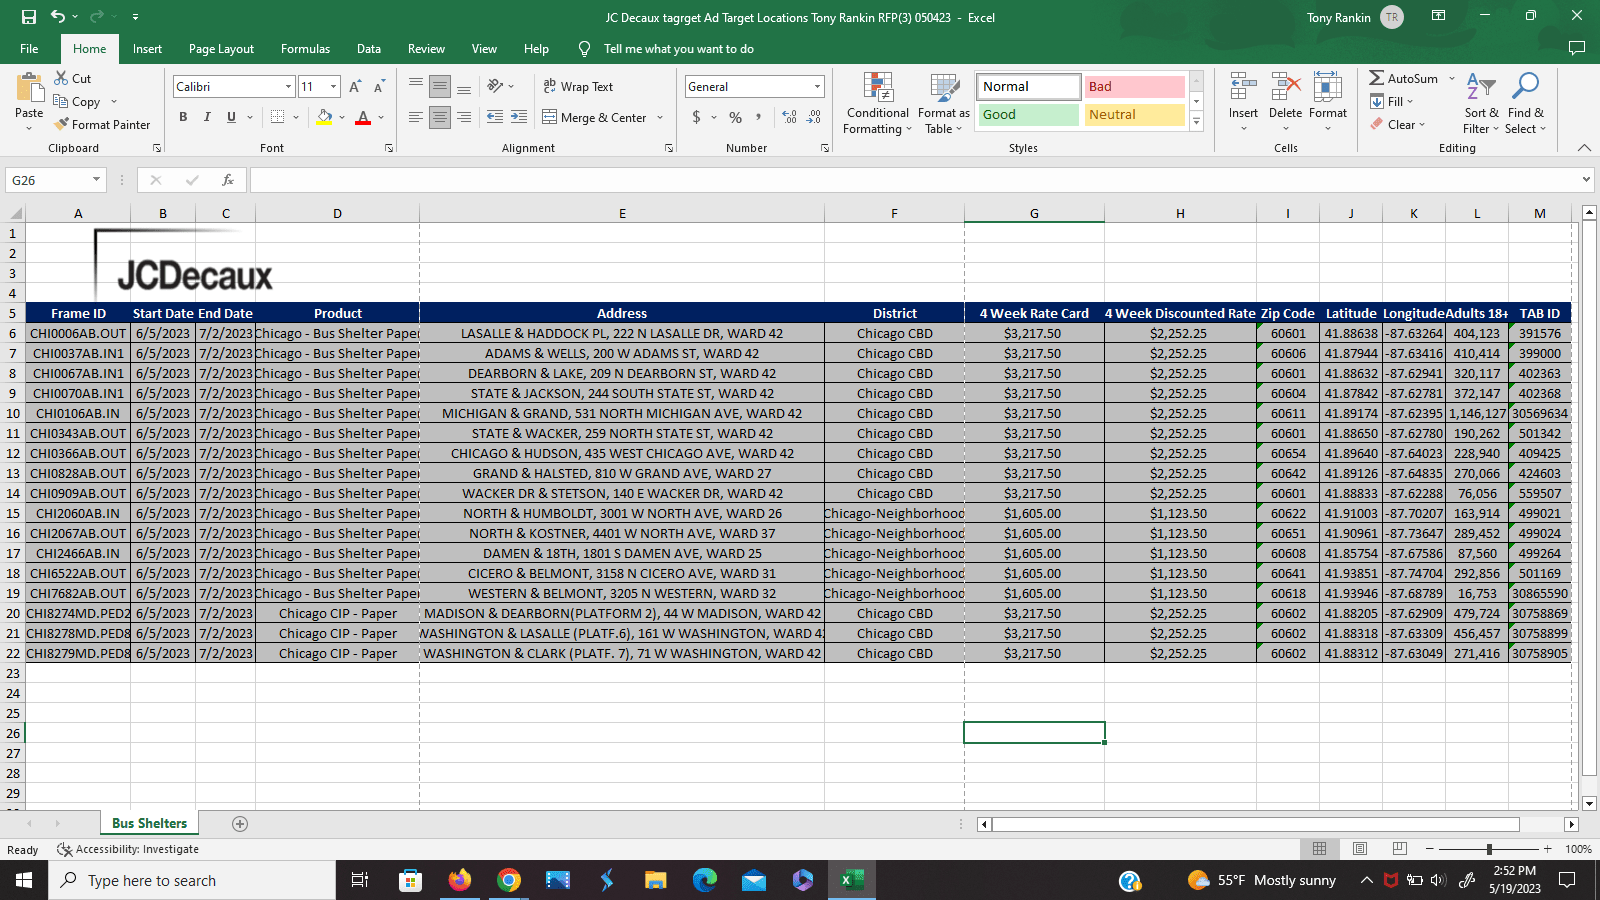
Task: Decrease font size with small A icon
Action: pos(379,87)
